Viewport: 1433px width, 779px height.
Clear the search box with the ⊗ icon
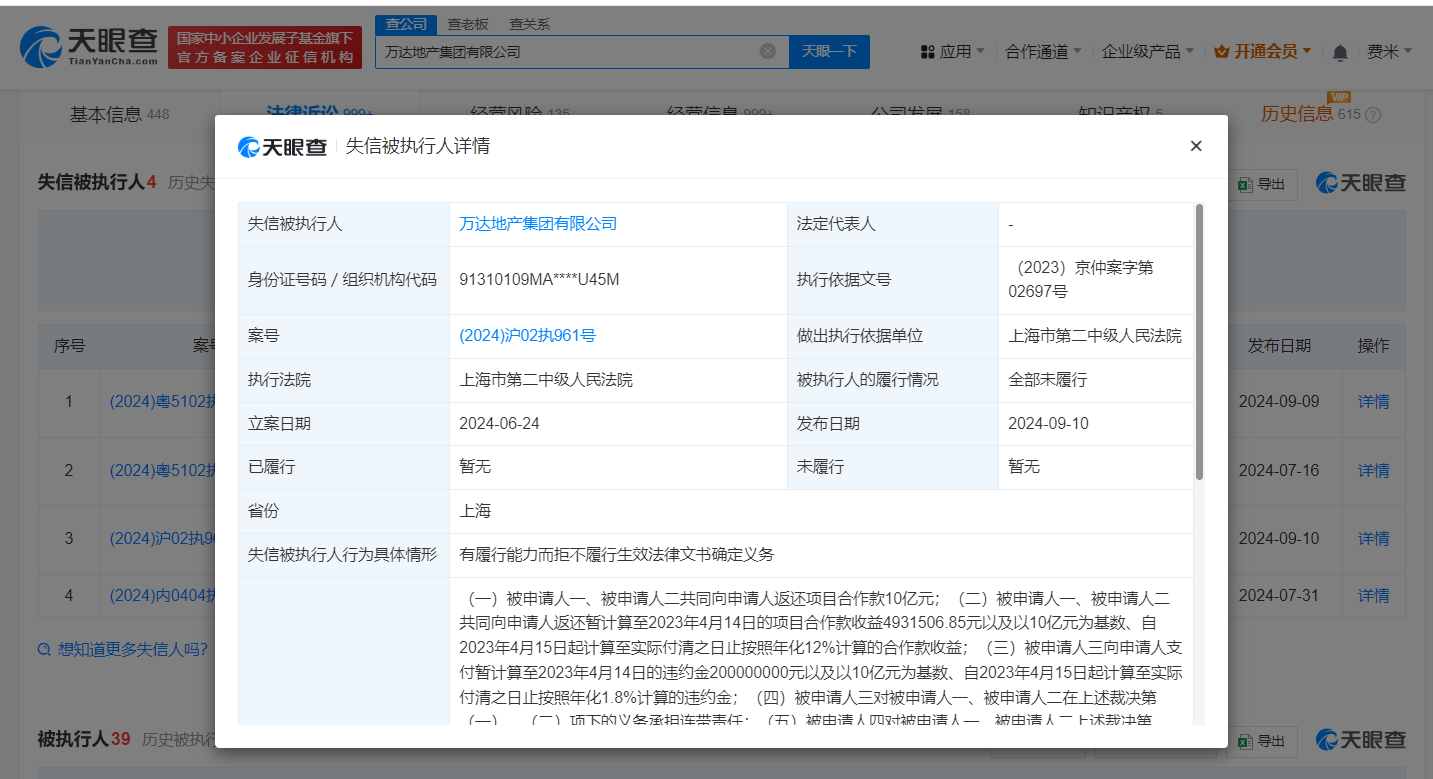coord(767,51)
